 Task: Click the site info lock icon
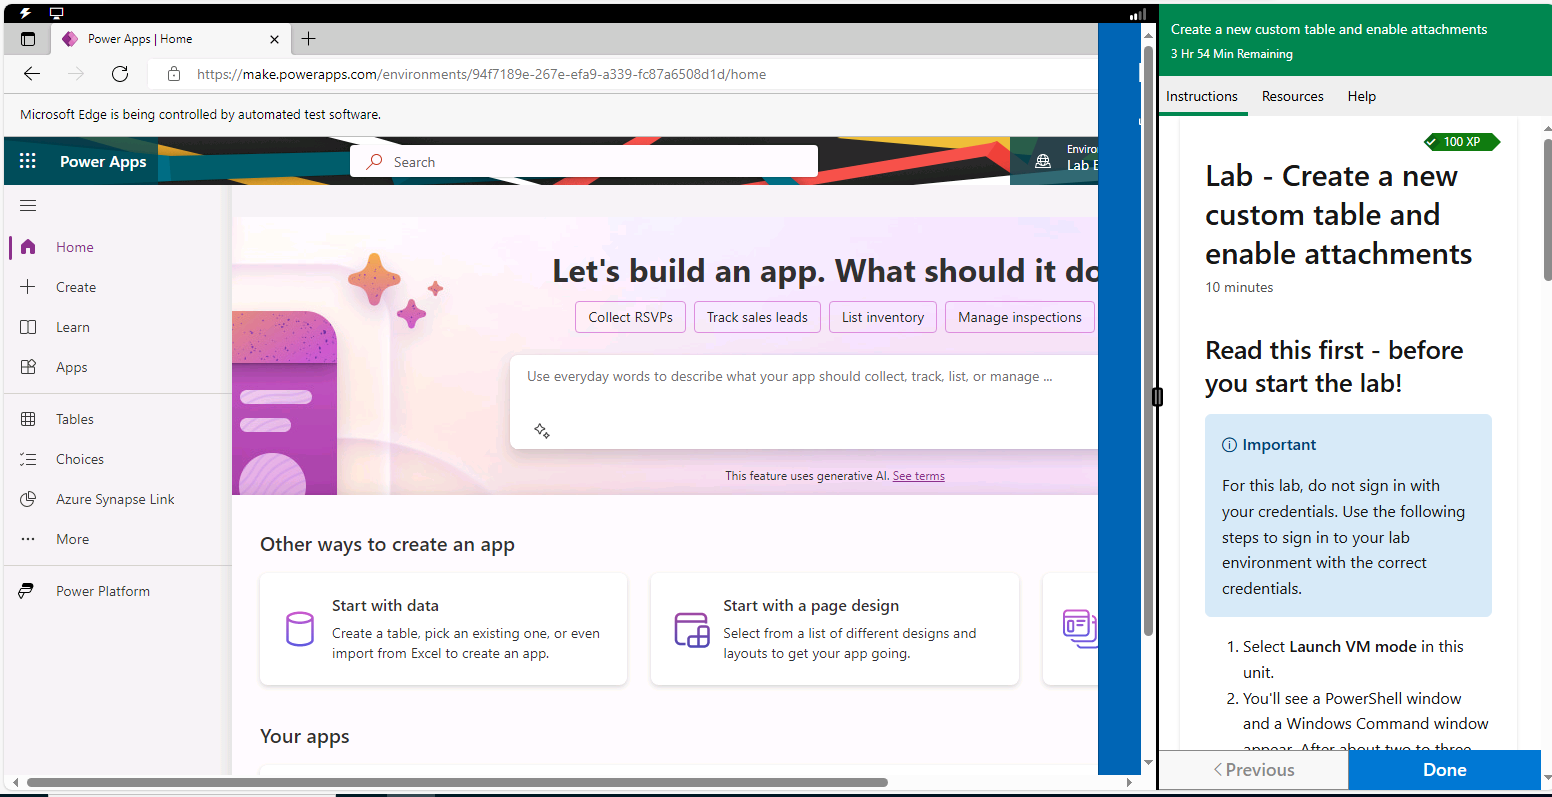click(174, 74)
